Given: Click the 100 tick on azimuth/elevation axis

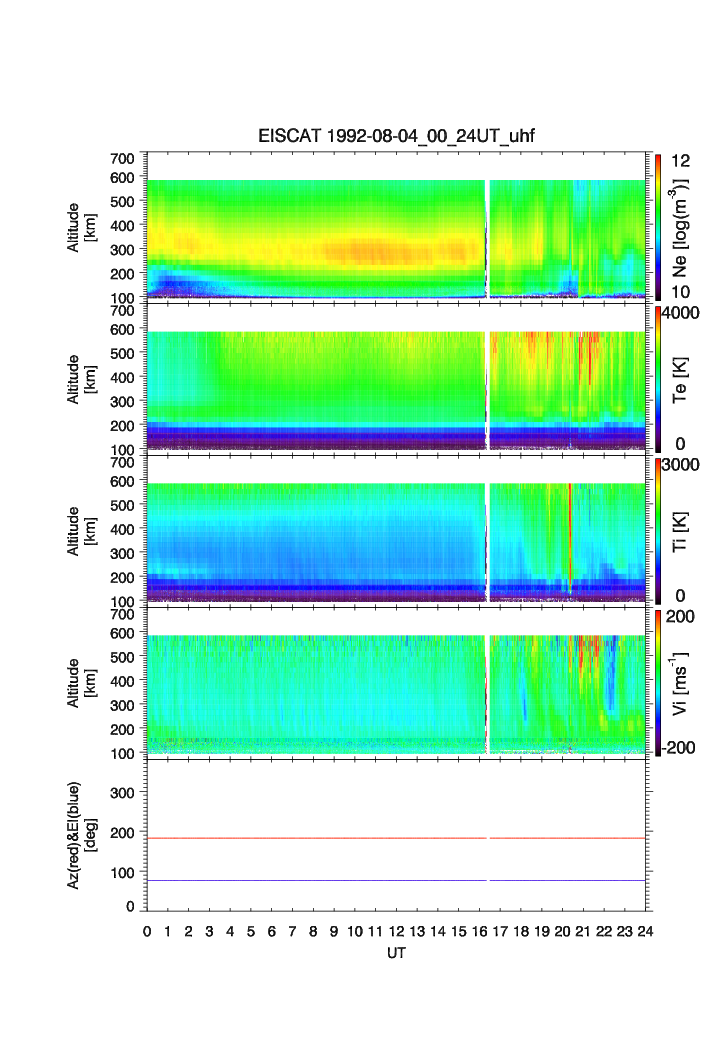Looking at the screenshot, I should click(122, 873).
